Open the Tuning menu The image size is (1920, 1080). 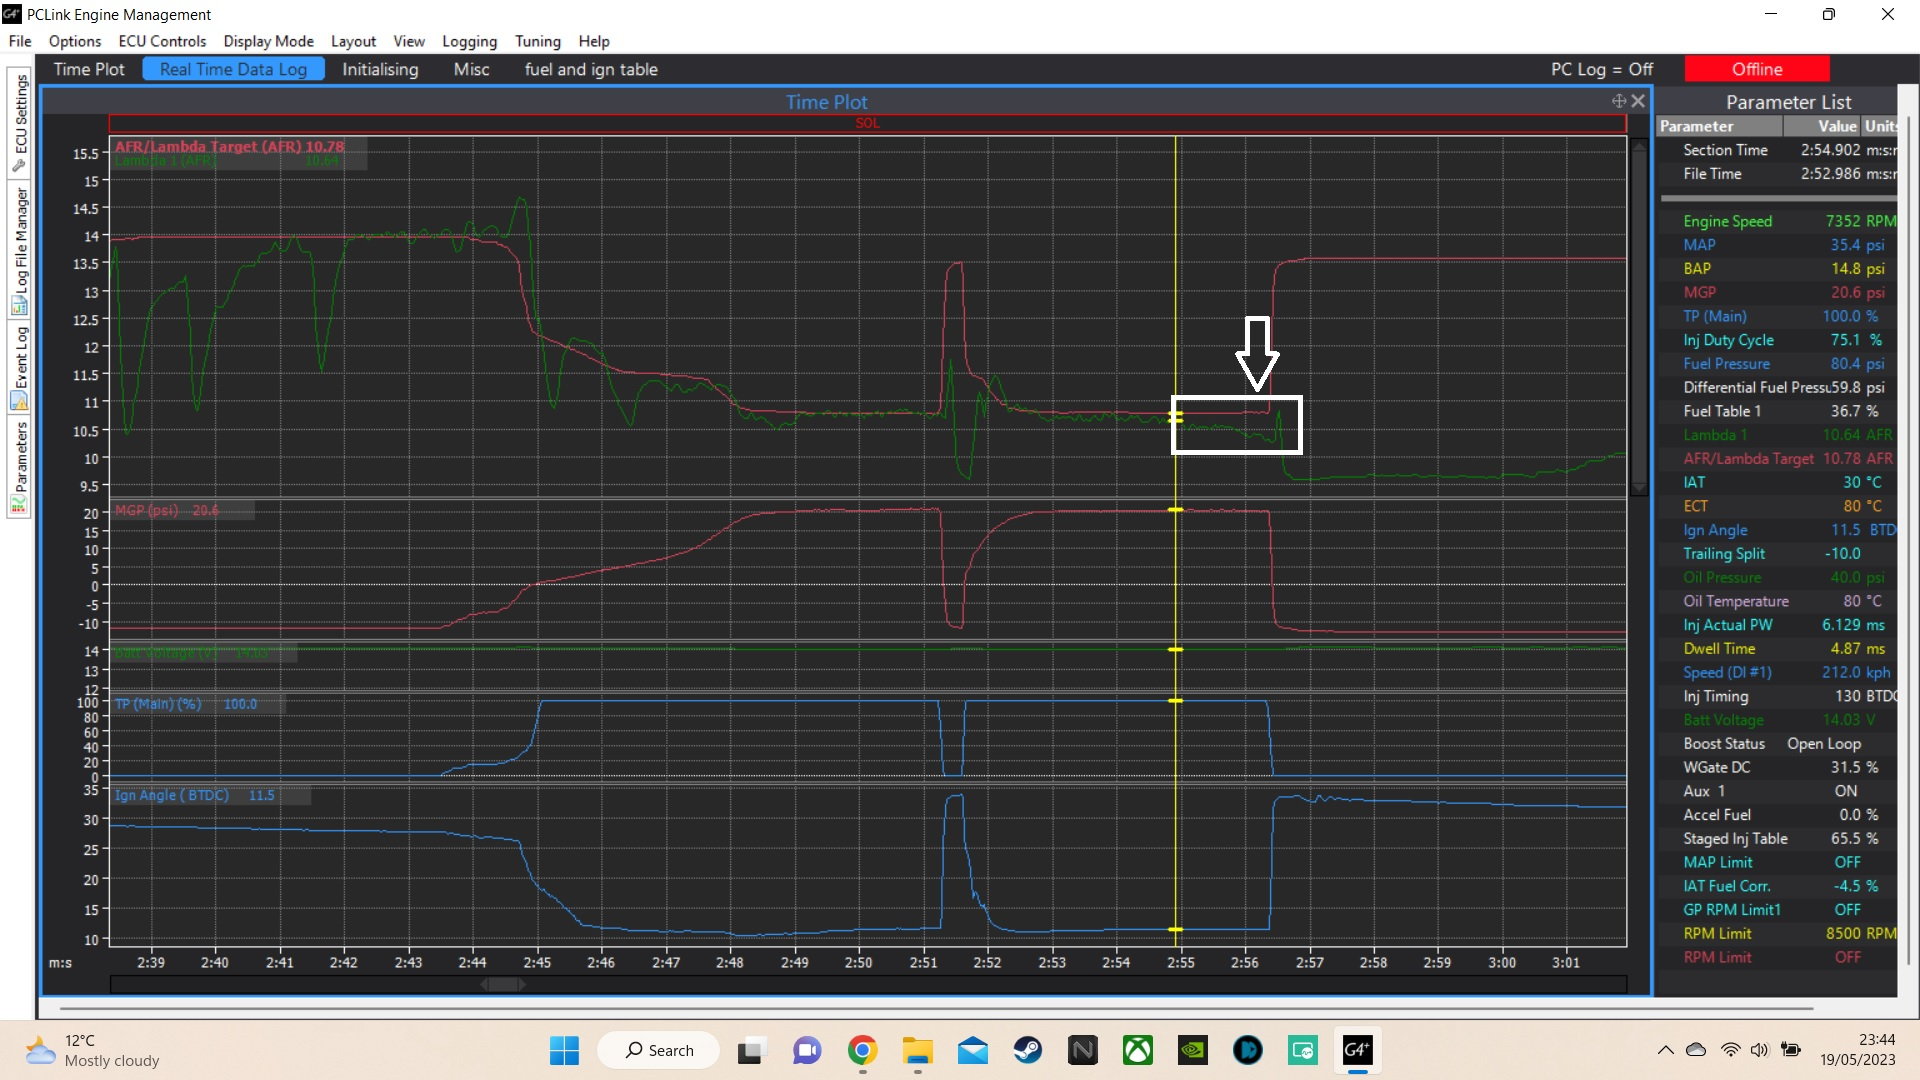pos(538,41)
